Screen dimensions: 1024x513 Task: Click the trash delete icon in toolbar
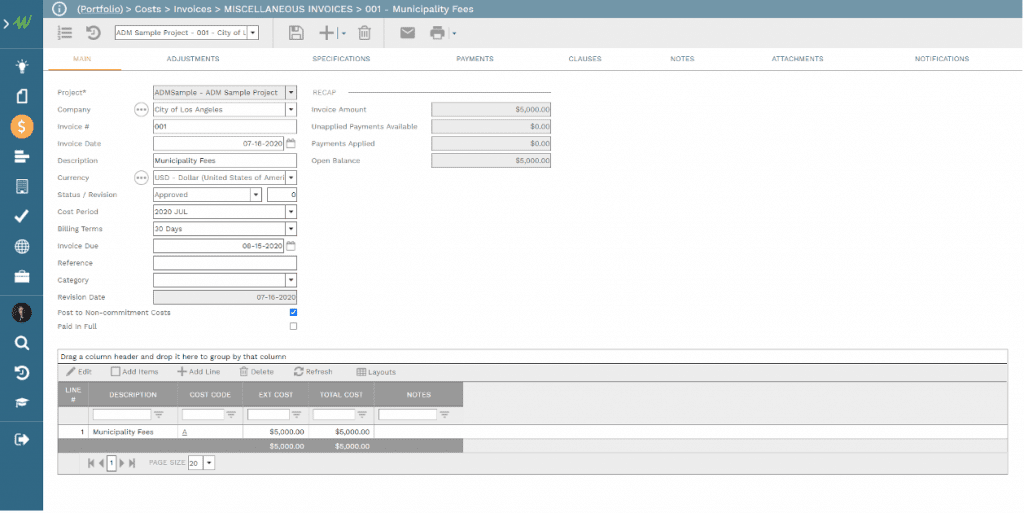(x=364, y=33)
